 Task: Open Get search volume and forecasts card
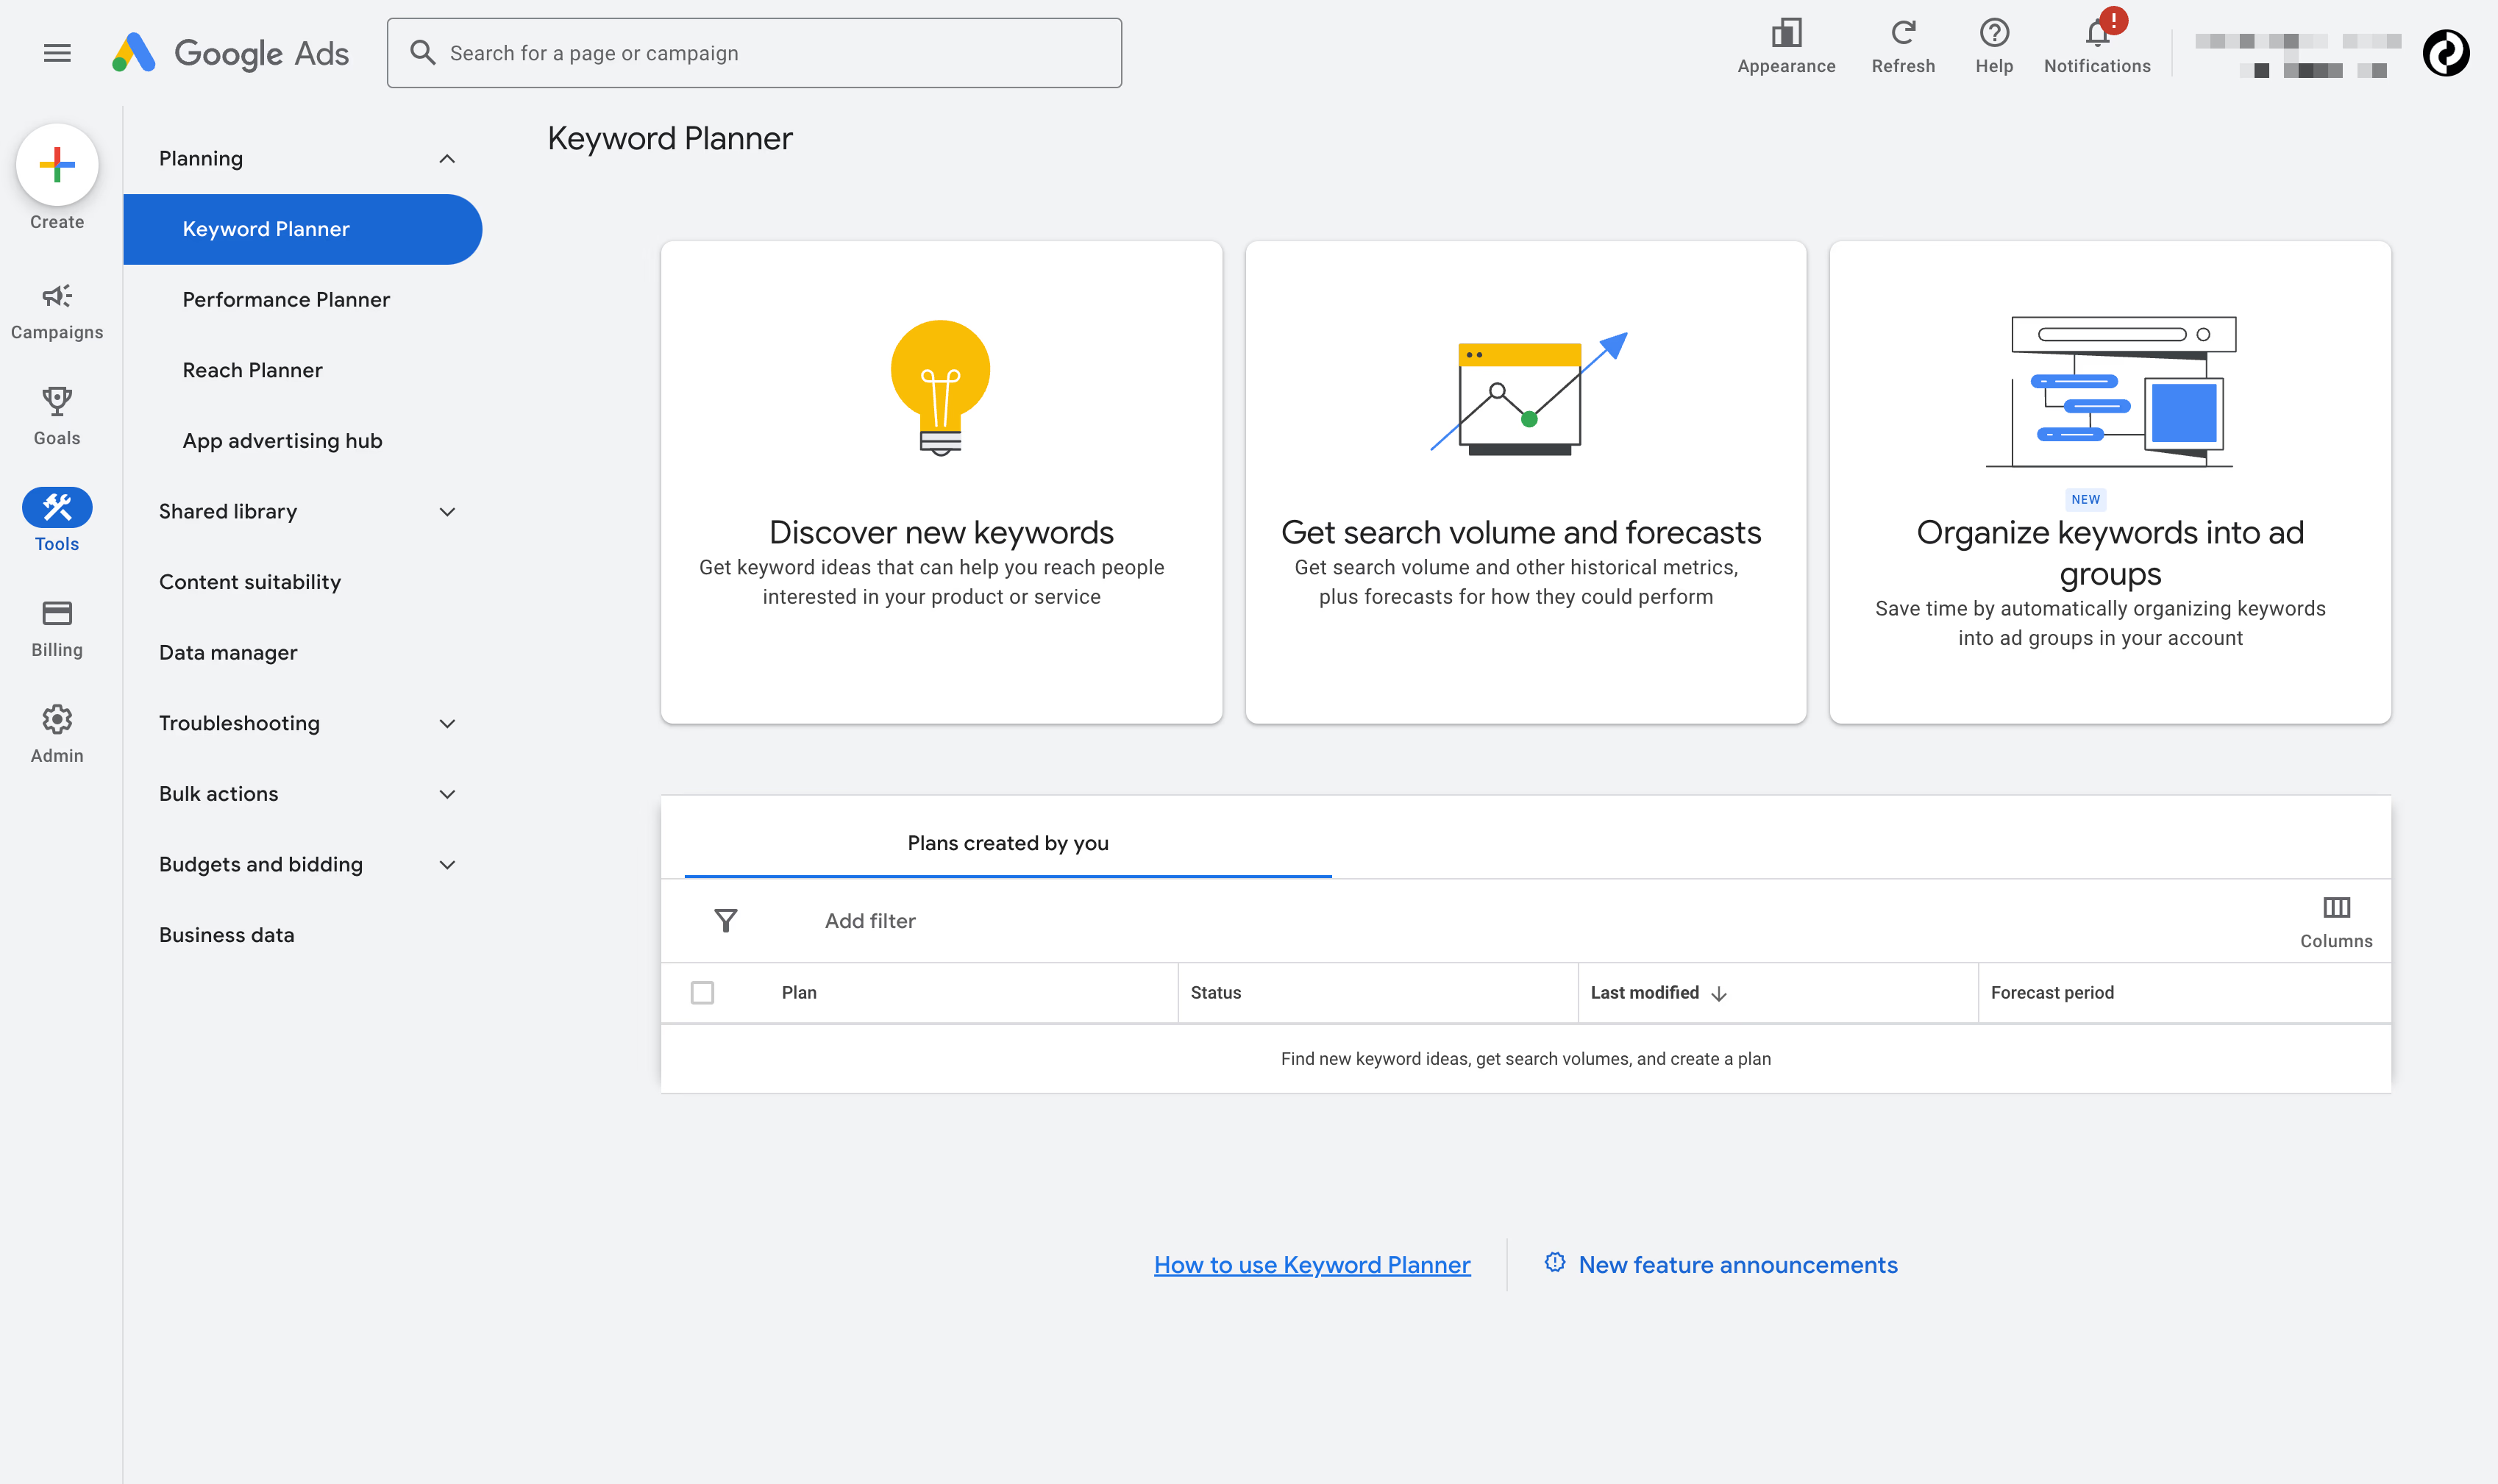pos(1525,482)
